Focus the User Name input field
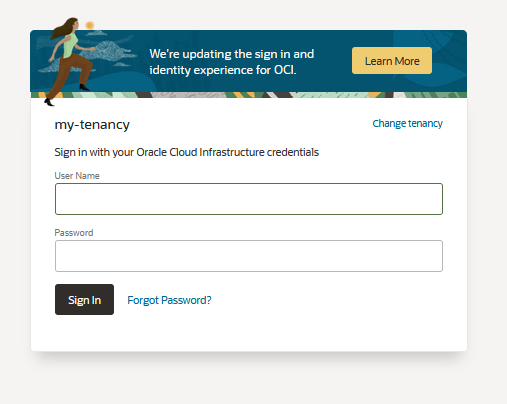The height and width of the screenshot is (404, 507). [x=249, y=199]
